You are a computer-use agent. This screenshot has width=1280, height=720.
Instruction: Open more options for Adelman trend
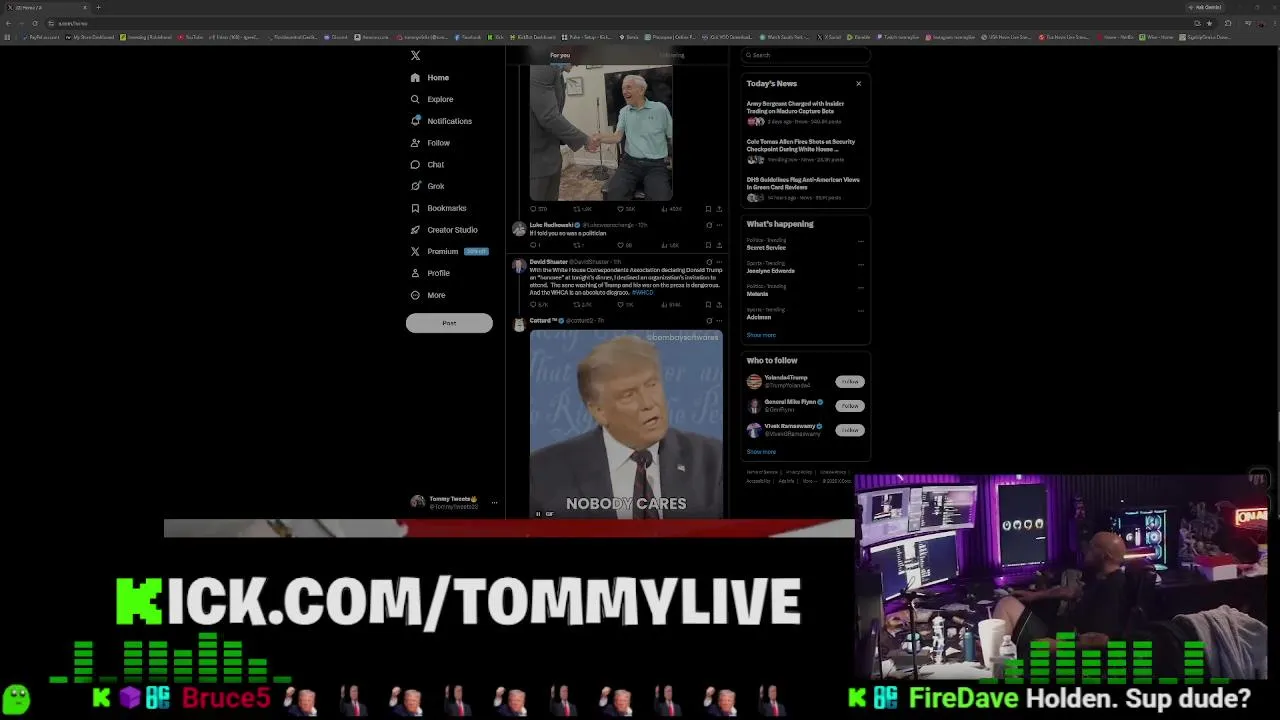click(861, 311)
